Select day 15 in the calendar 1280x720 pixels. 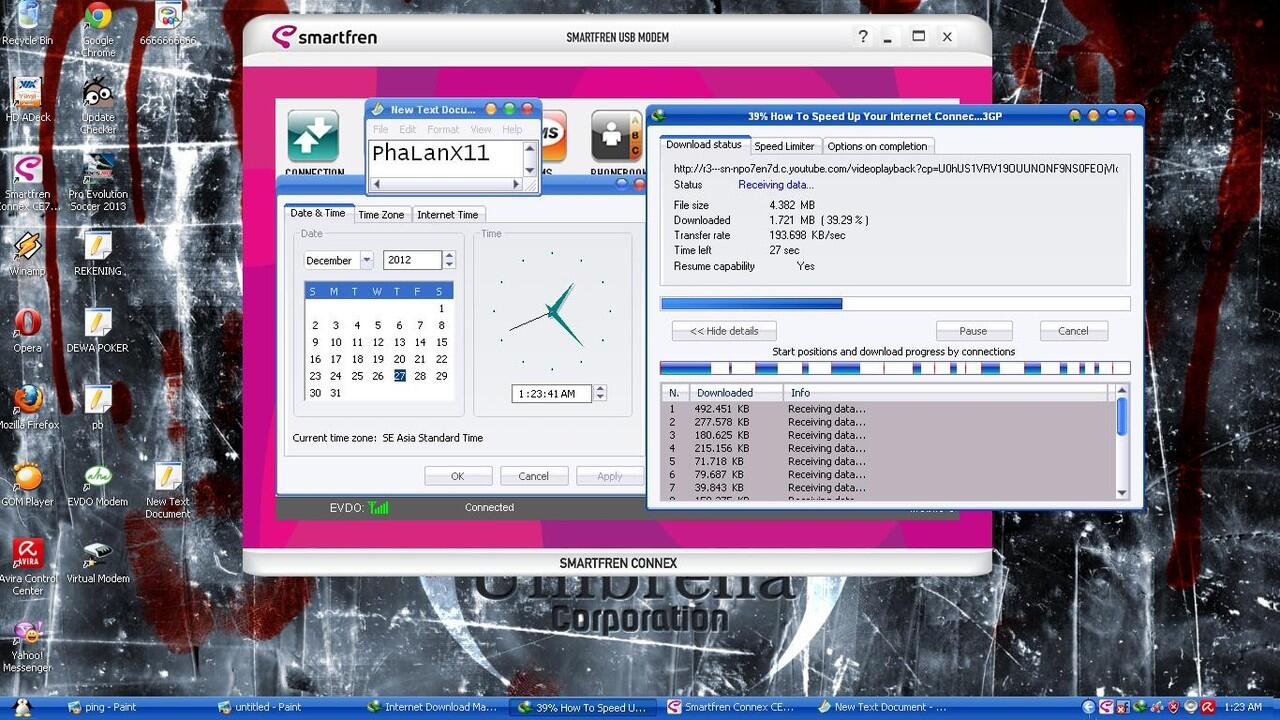(x=441, y=342)
